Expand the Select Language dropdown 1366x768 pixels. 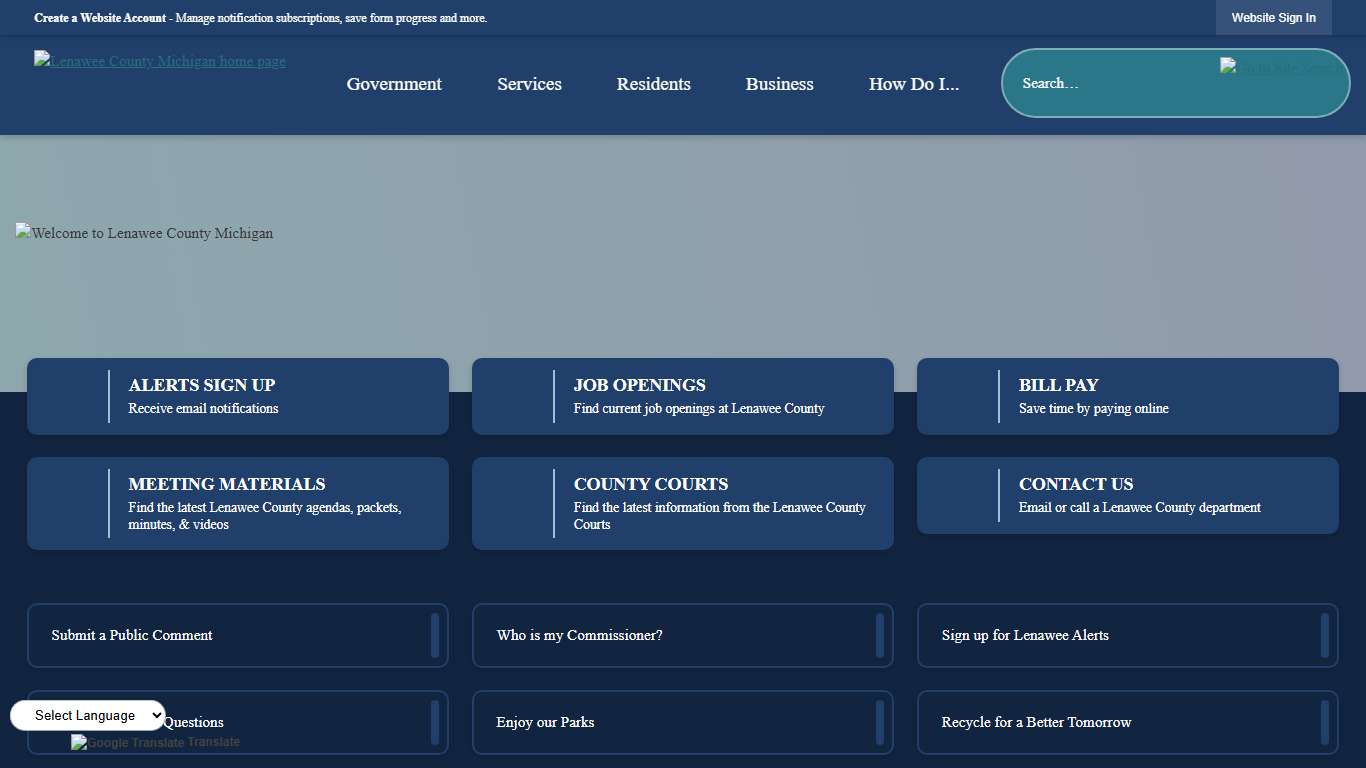86,715
